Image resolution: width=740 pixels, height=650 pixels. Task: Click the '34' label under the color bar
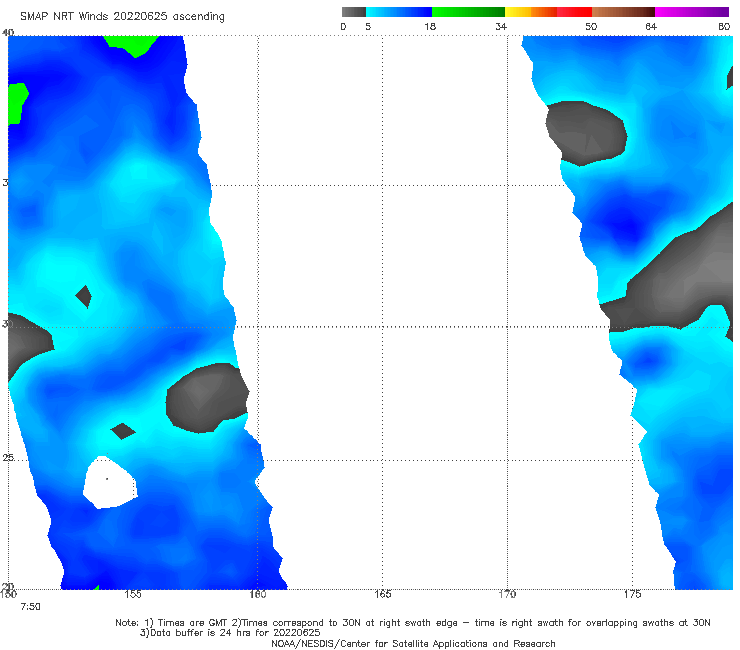coord(501,27)
